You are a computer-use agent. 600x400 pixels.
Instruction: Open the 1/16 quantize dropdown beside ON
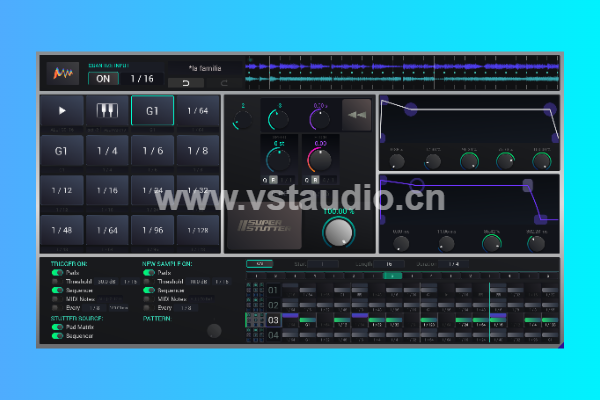click(142, 79)
